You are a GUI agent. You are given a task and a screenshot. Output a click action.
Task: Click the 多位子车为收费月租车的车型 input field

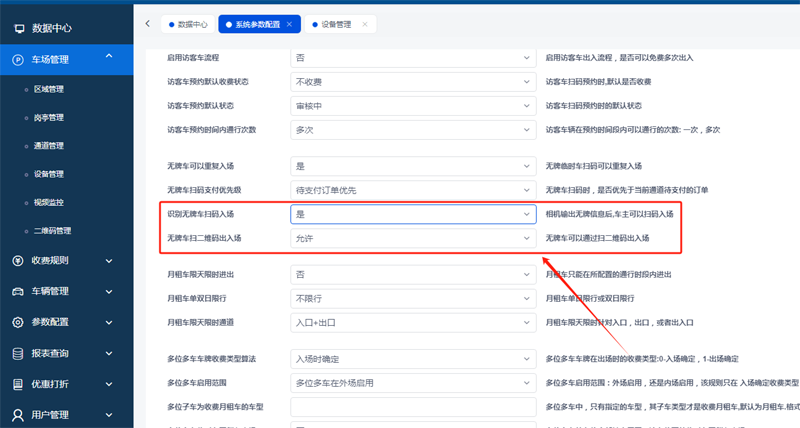click(413, 407)
